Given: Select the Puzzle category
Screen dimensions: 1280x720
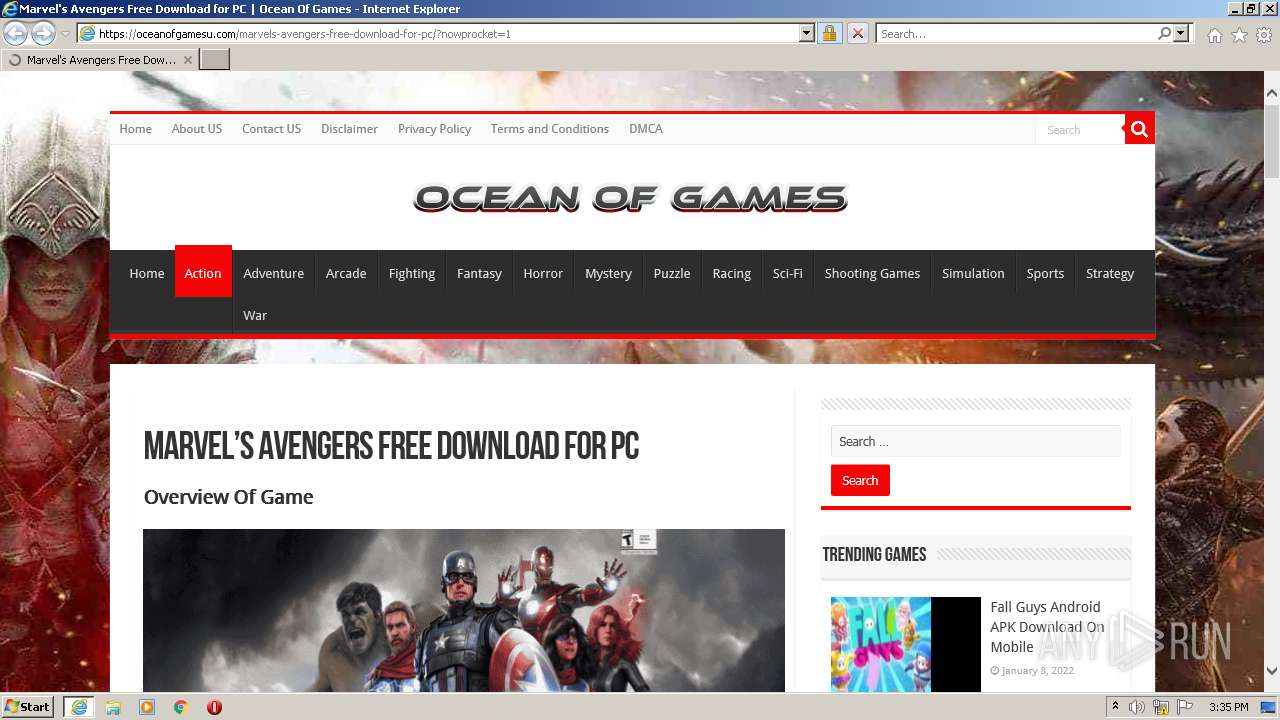Looking at the screenshot, I should pos(672,273).
